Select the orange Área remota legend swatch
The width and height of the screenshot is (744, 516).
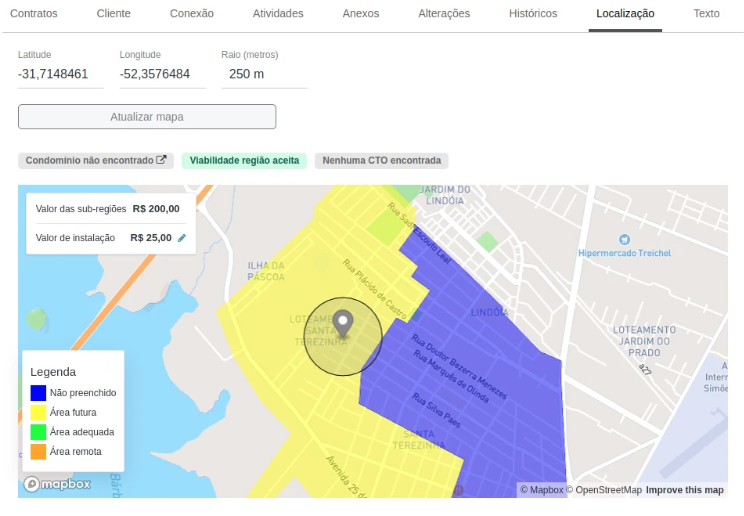tap(38, 451)
